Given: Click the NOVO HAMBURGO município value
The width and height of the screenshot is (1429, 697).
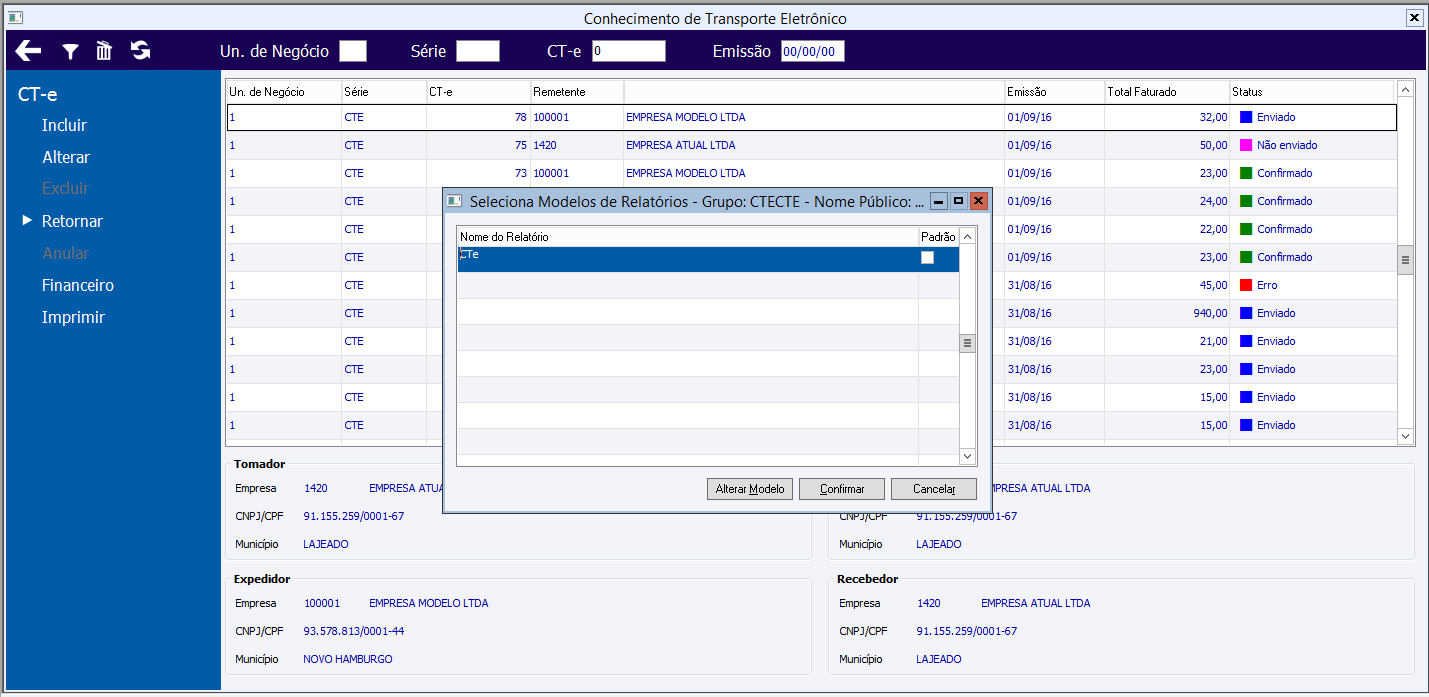Looking at the screenshot, I should click(348, 659).
